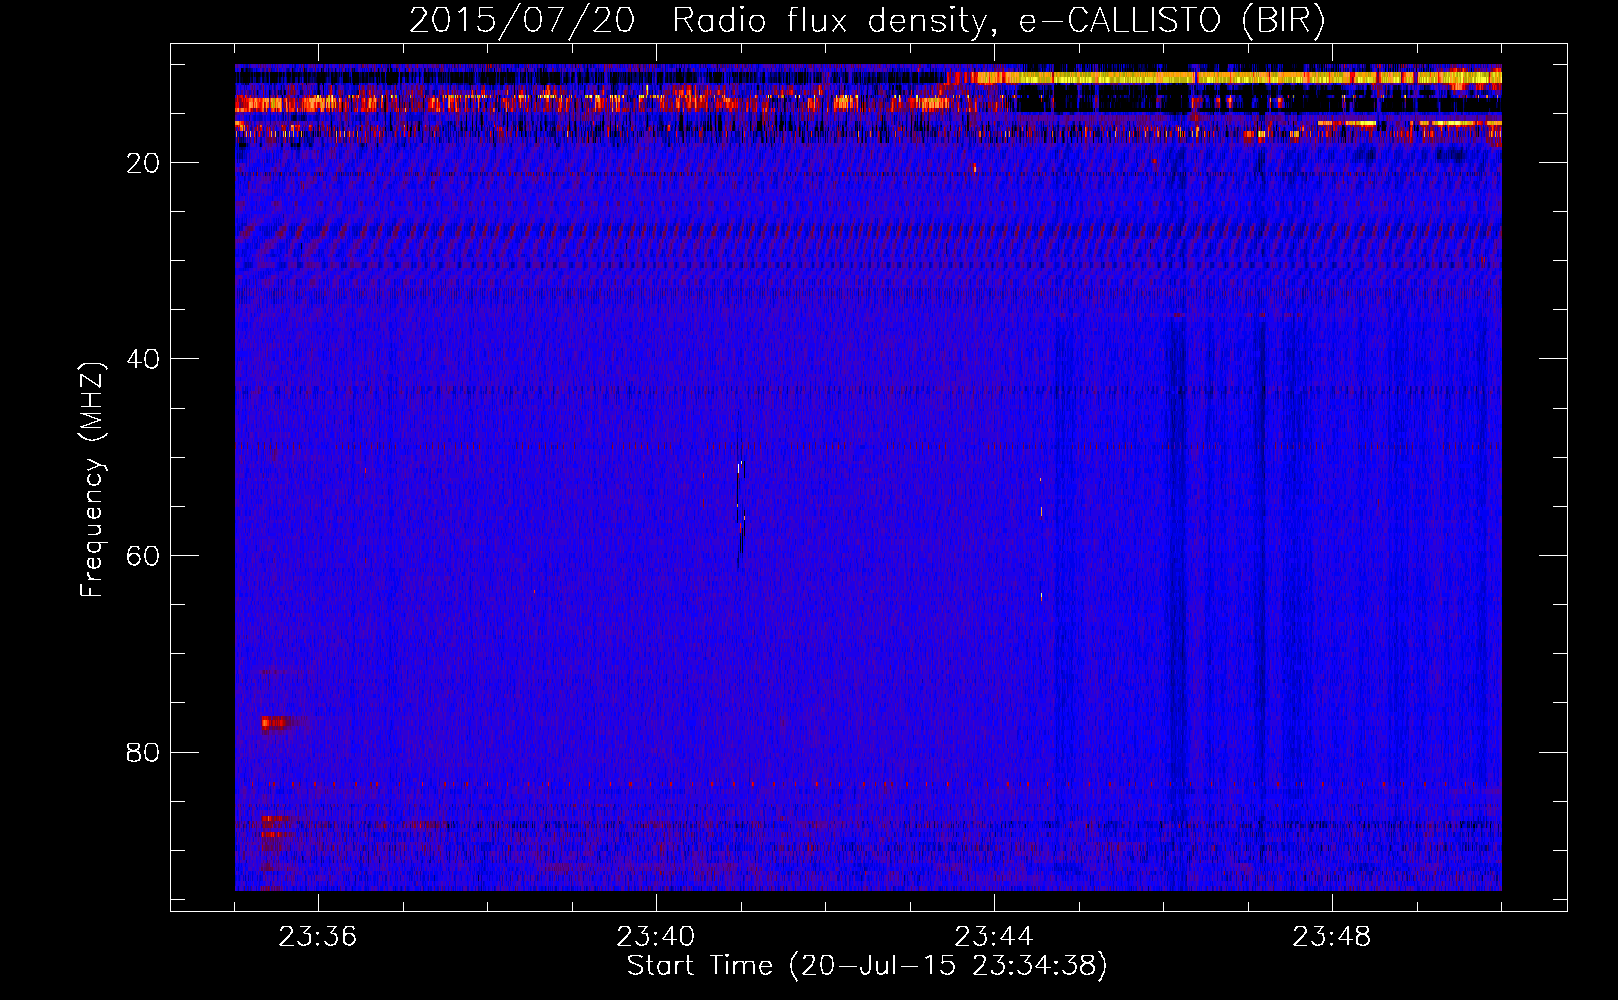Click the narrow vertical burst near 23:41
1618x1000 pixels.
[x=741, y=515]
